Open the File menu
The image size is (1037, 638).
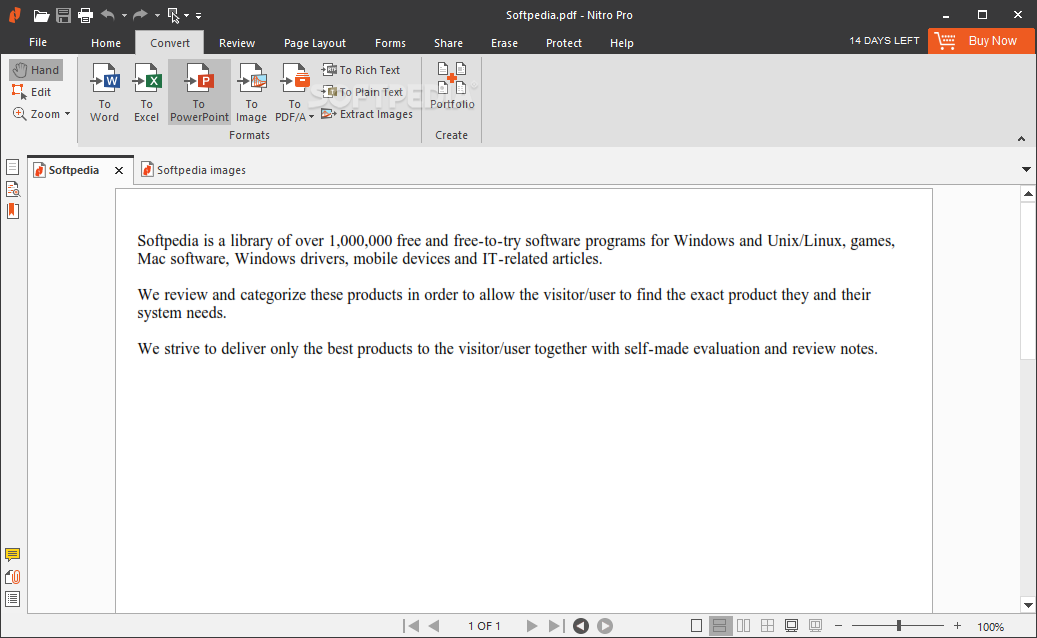38,42
